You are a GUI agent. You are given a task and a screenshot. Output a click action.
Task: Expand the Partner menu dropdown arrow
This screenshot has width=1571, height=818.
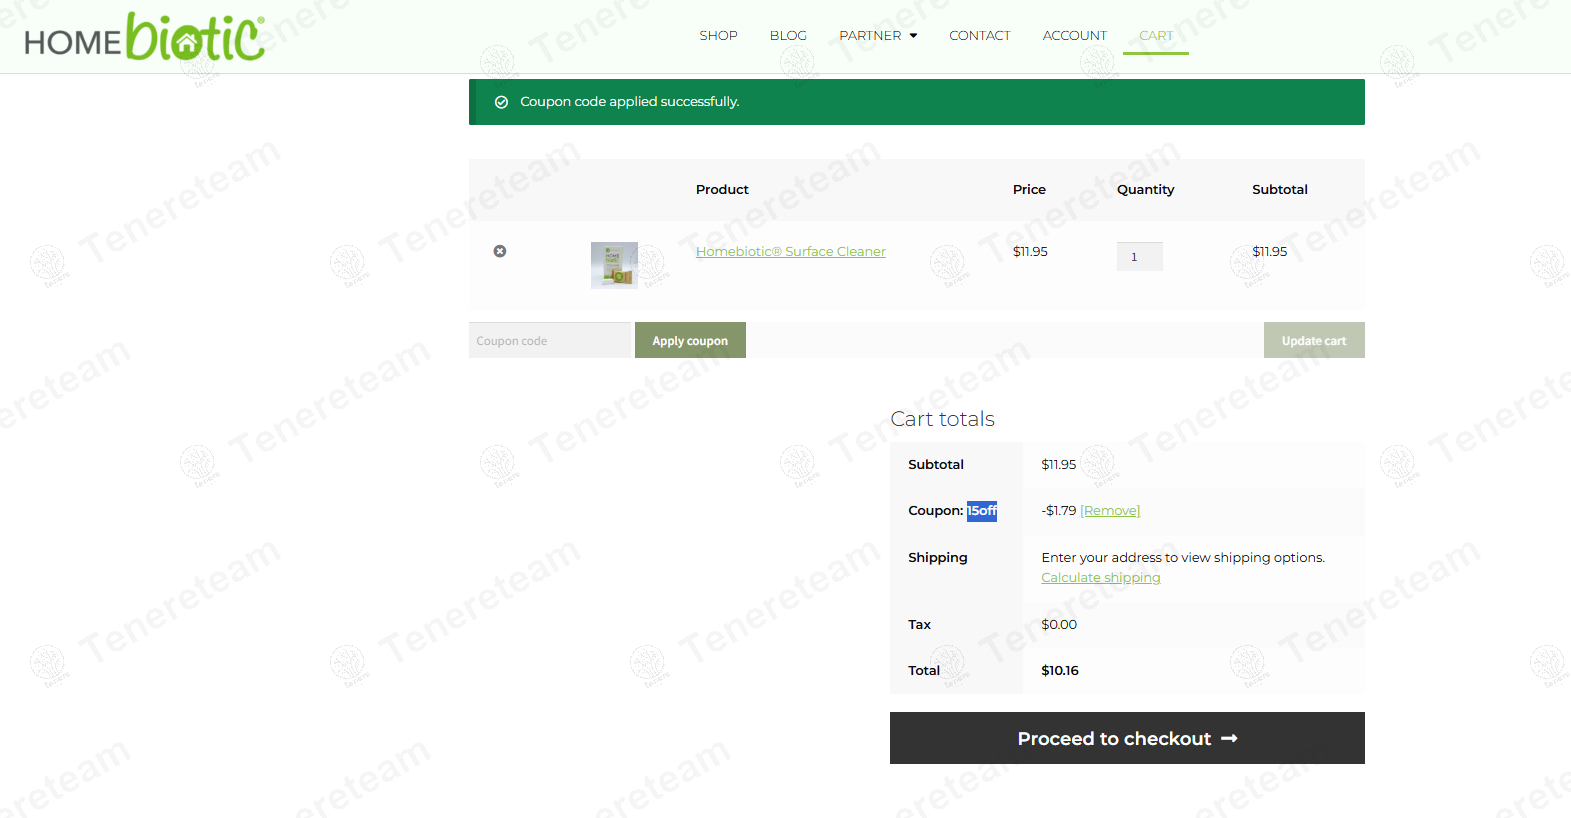click(913, 36)
